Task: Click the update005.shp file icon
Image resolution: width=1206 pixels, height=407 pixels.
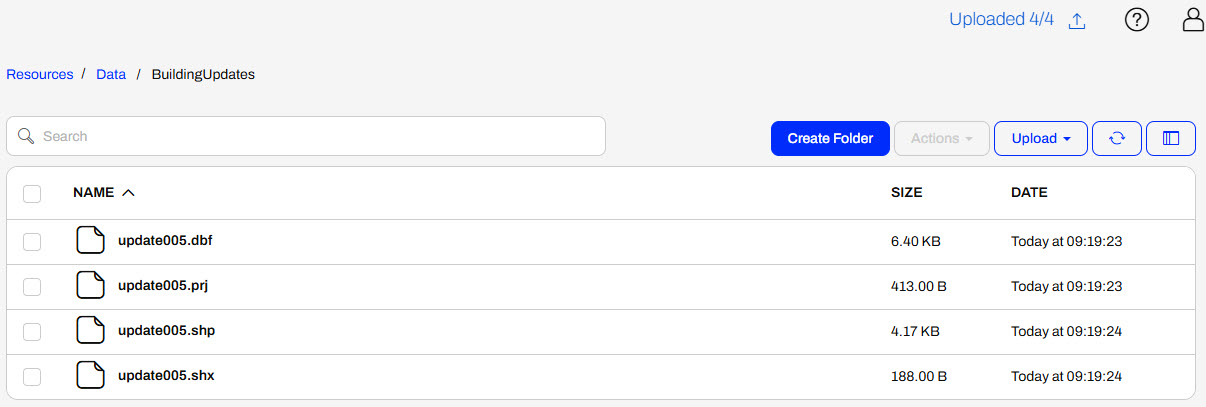Action: [x=91, y=331]
